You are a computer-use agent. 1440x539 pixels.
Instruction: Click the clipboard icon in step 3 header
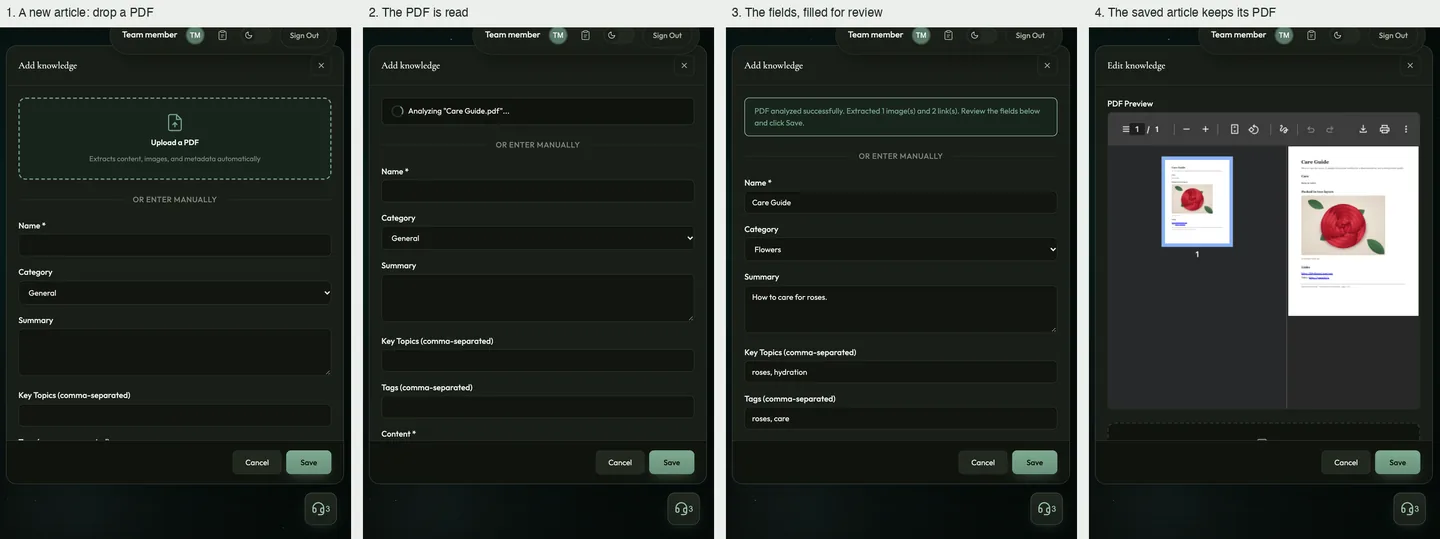[948, 35]
